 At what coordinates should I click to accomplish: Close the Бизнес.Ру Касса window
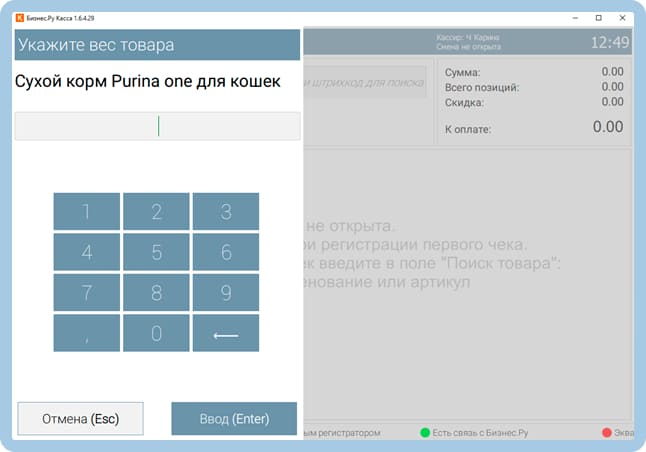[x=623, y=18]
